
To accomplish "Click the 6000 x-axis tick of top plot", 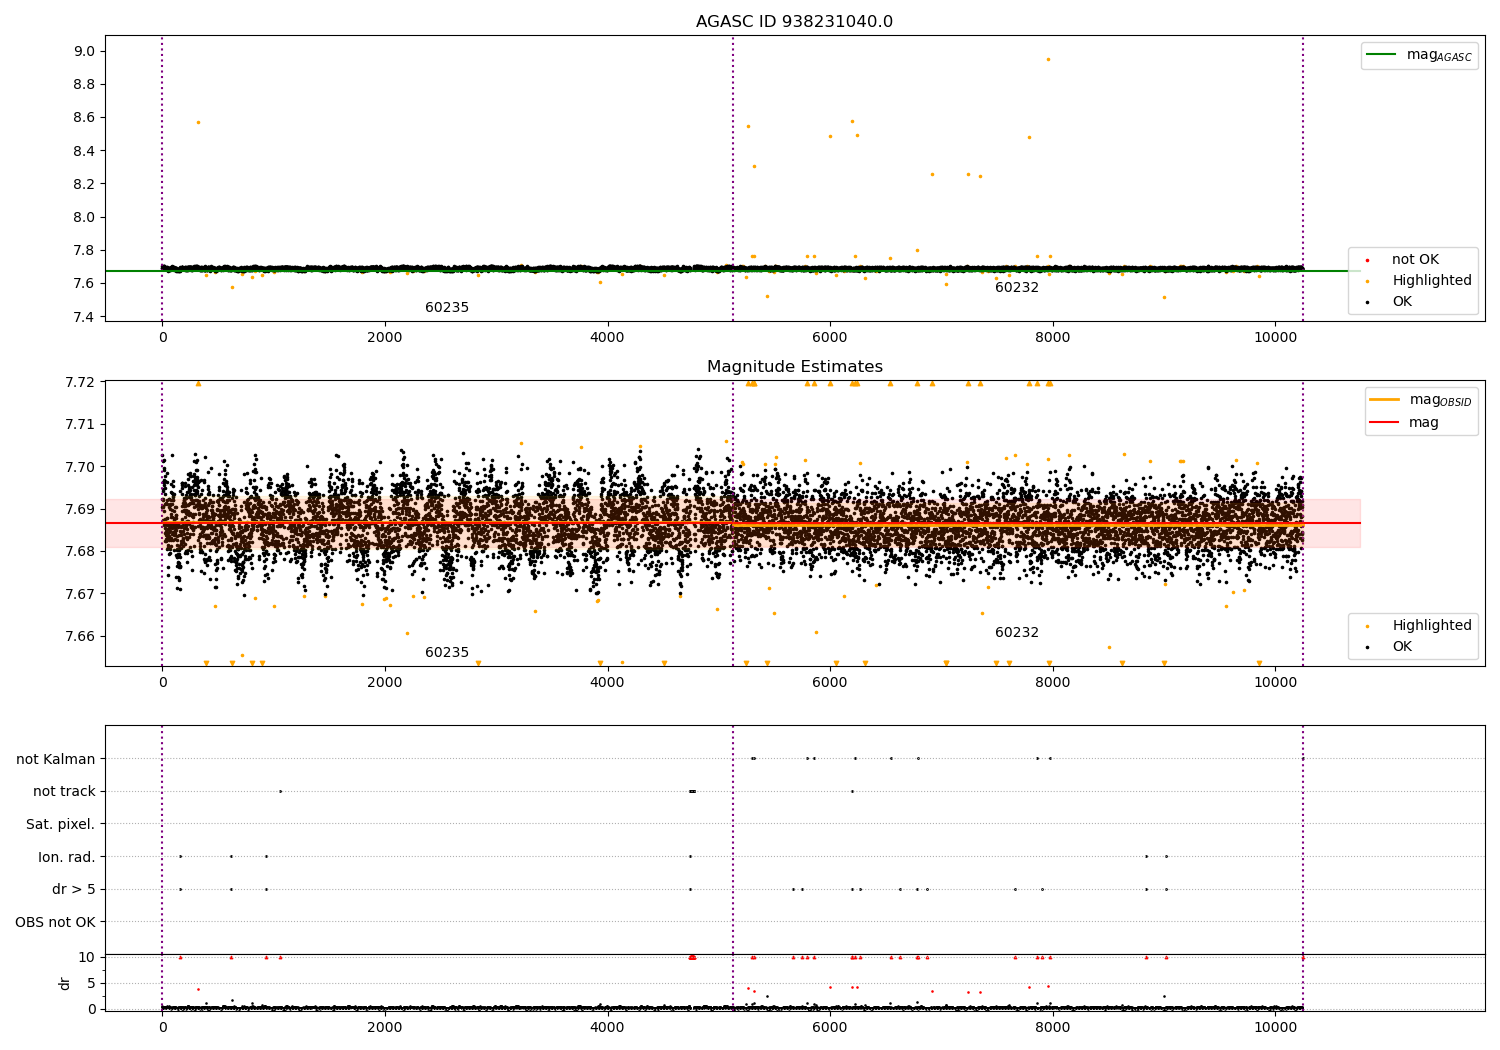I will 830,337.
